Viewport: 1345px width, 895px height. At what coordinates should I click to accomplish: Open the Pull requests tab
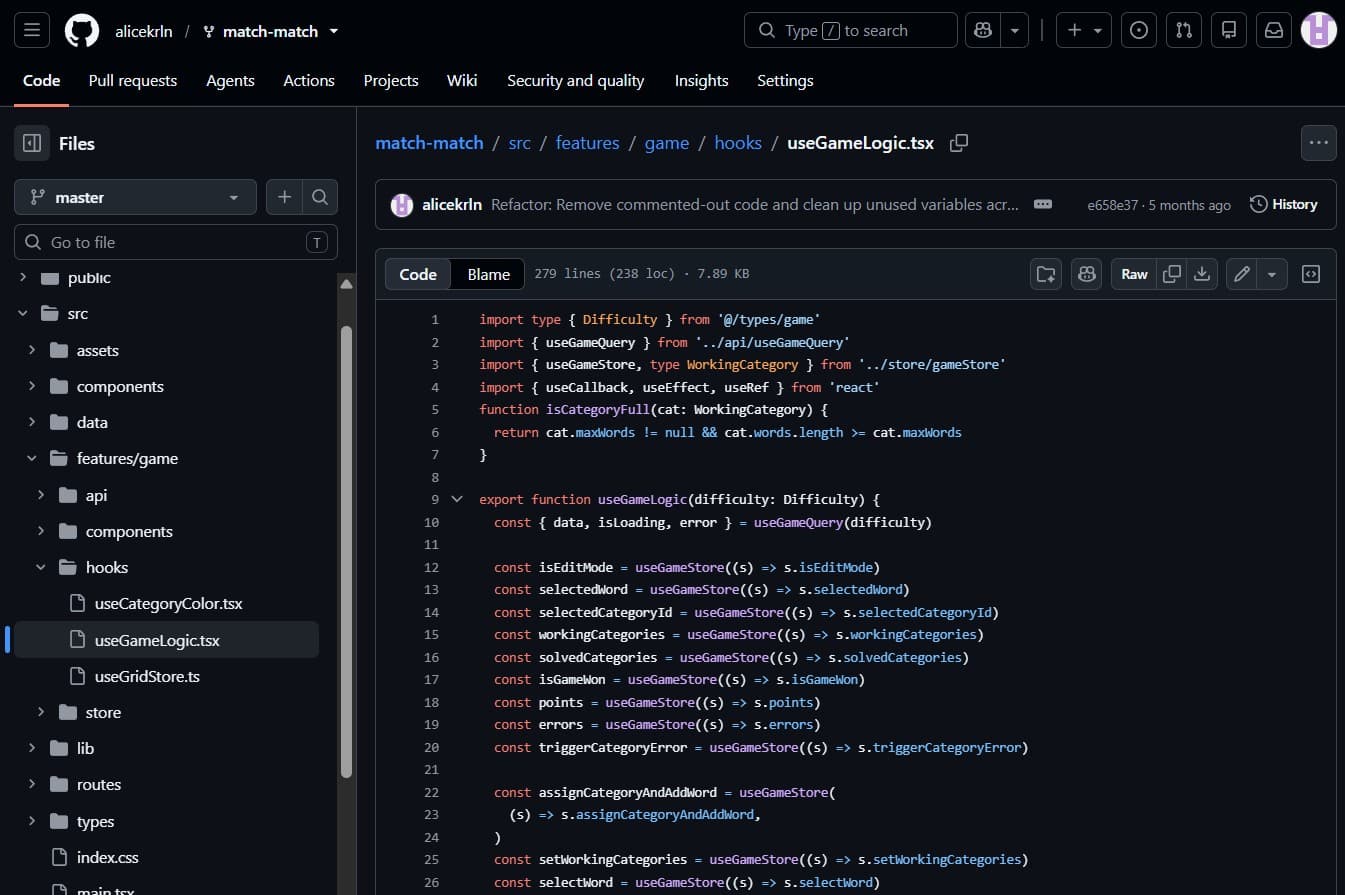(133, 81)
